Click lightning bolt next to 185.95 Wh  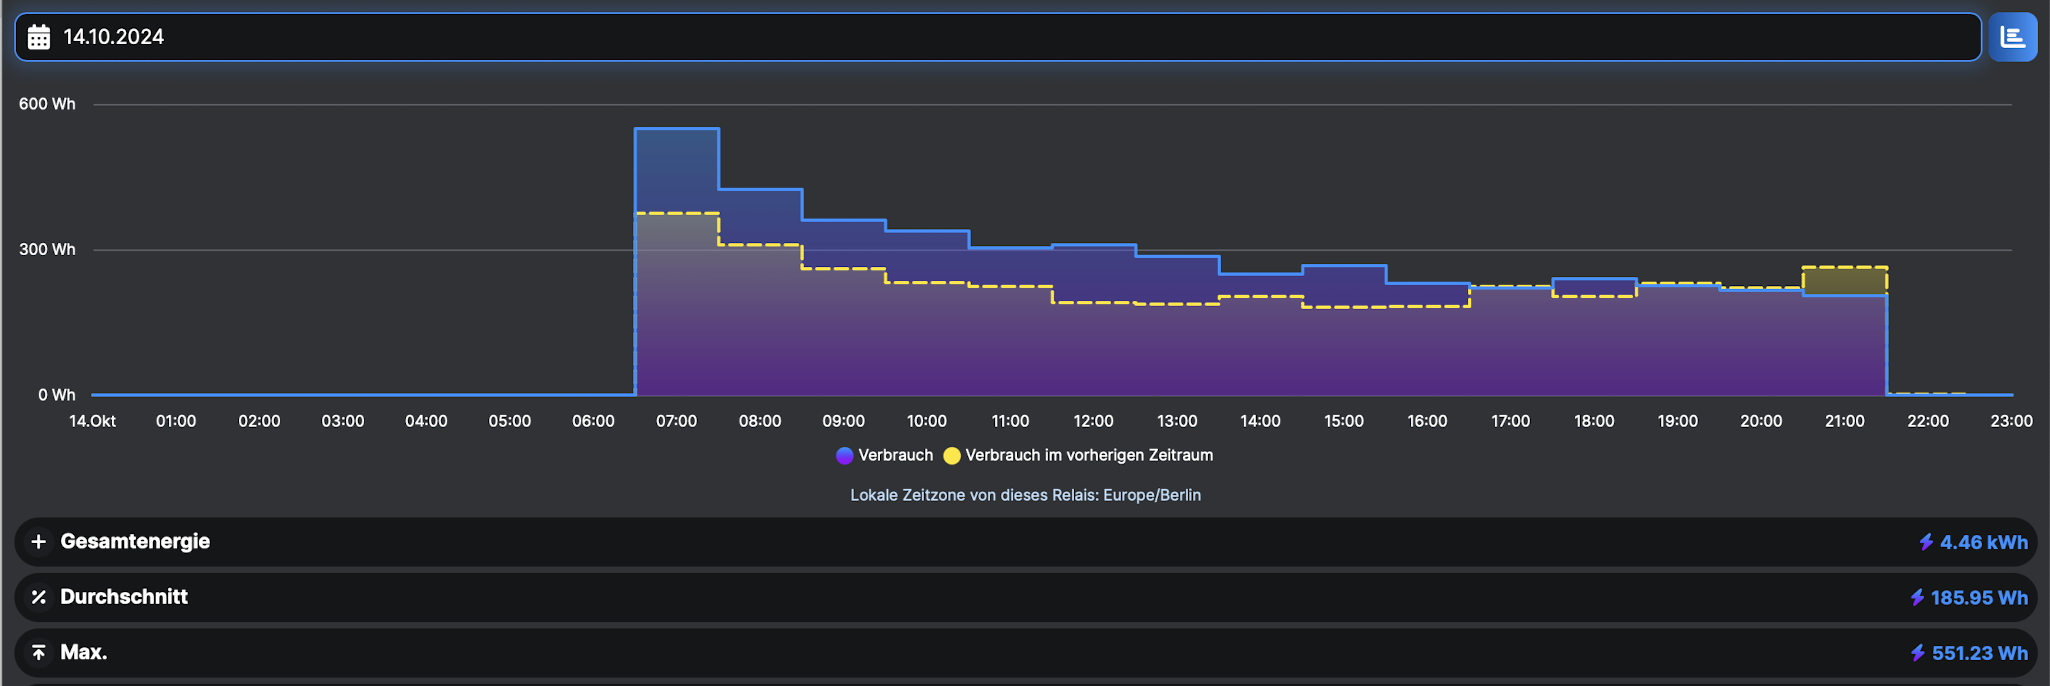click(1916, 597)
